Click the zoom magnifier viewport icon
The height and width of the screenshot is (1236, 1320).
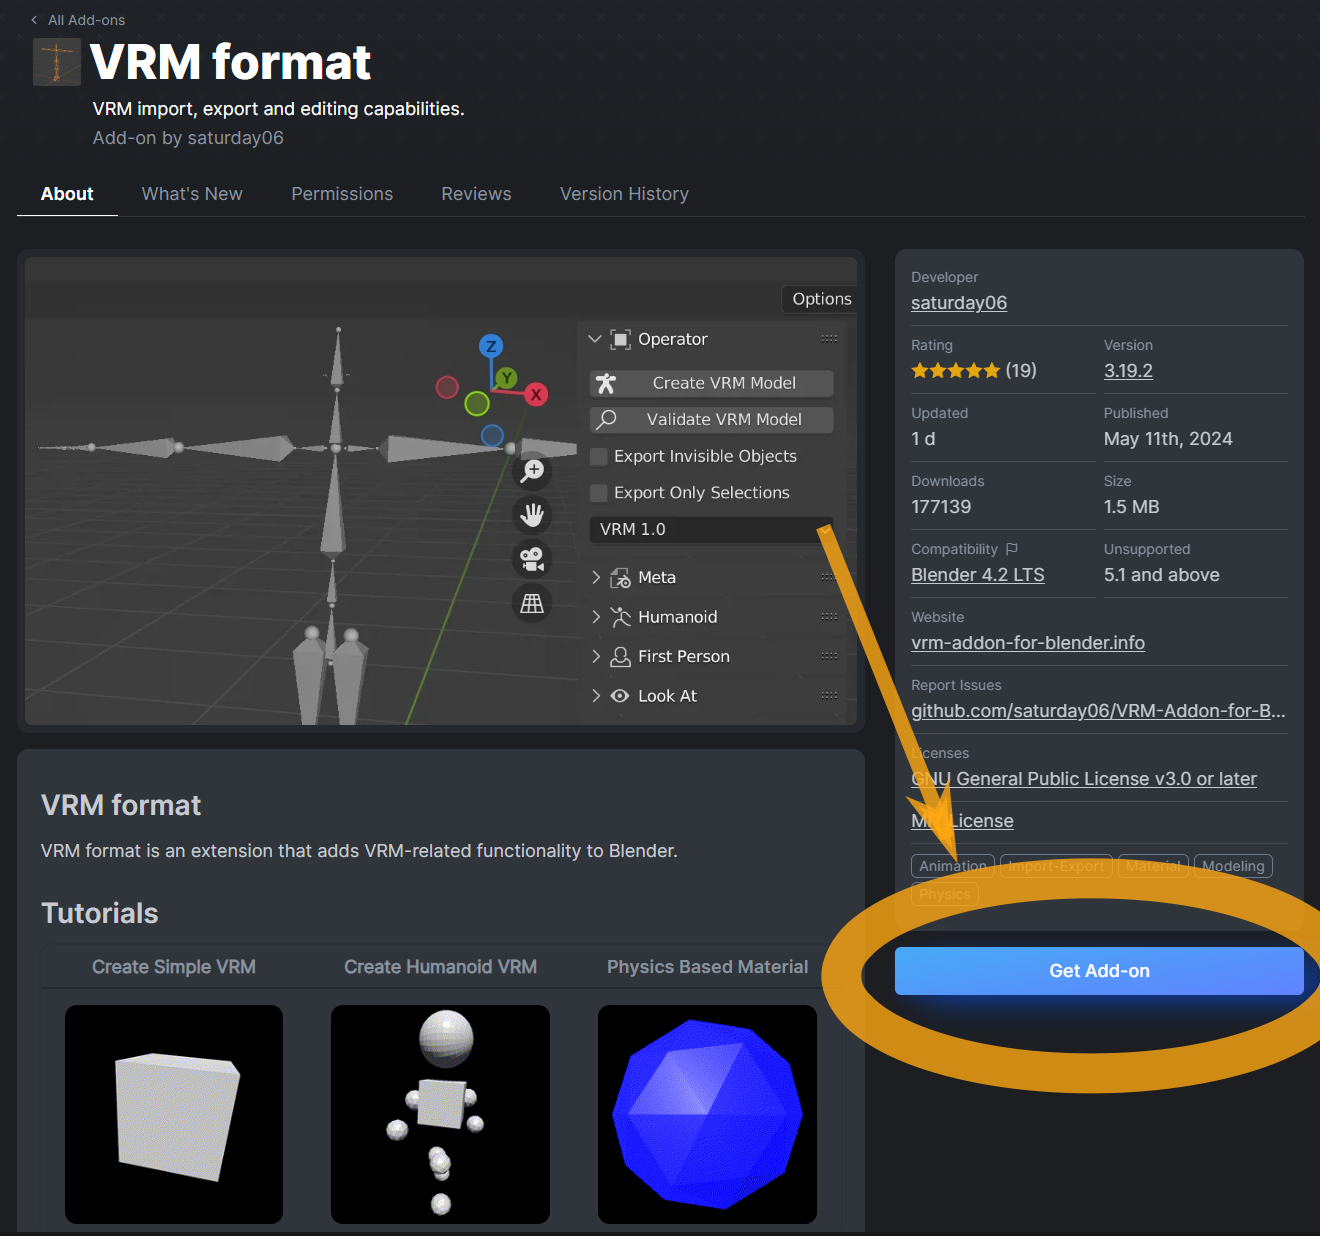[x=532, y=471]
